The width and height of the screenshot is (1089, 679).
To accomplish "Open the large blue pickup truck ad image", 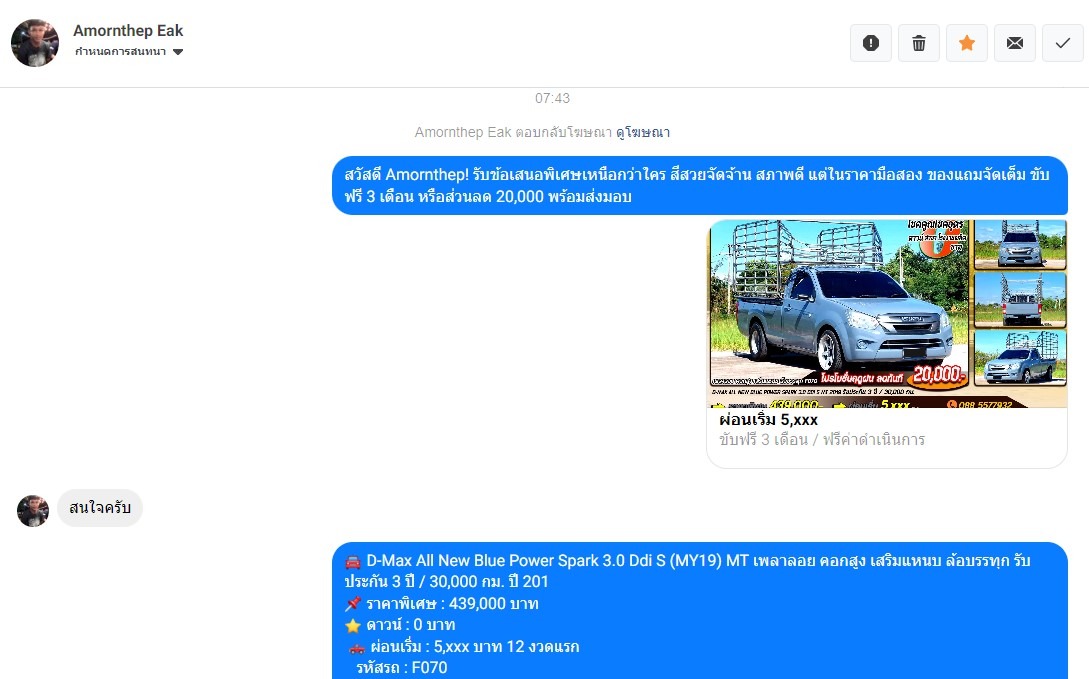I will (x=839, y=303).
